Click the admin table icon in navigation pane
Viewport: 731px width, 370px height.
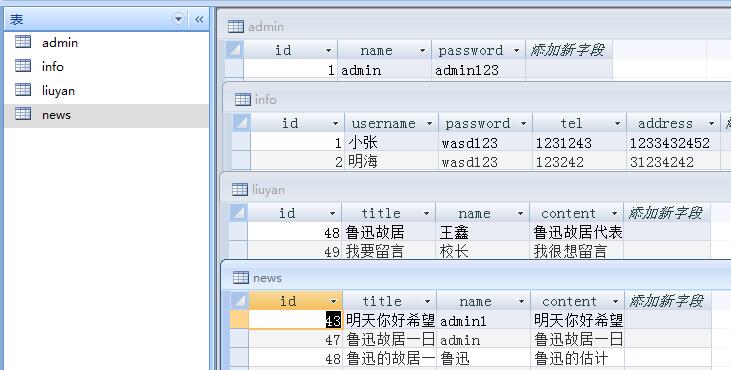click(23, 41)
